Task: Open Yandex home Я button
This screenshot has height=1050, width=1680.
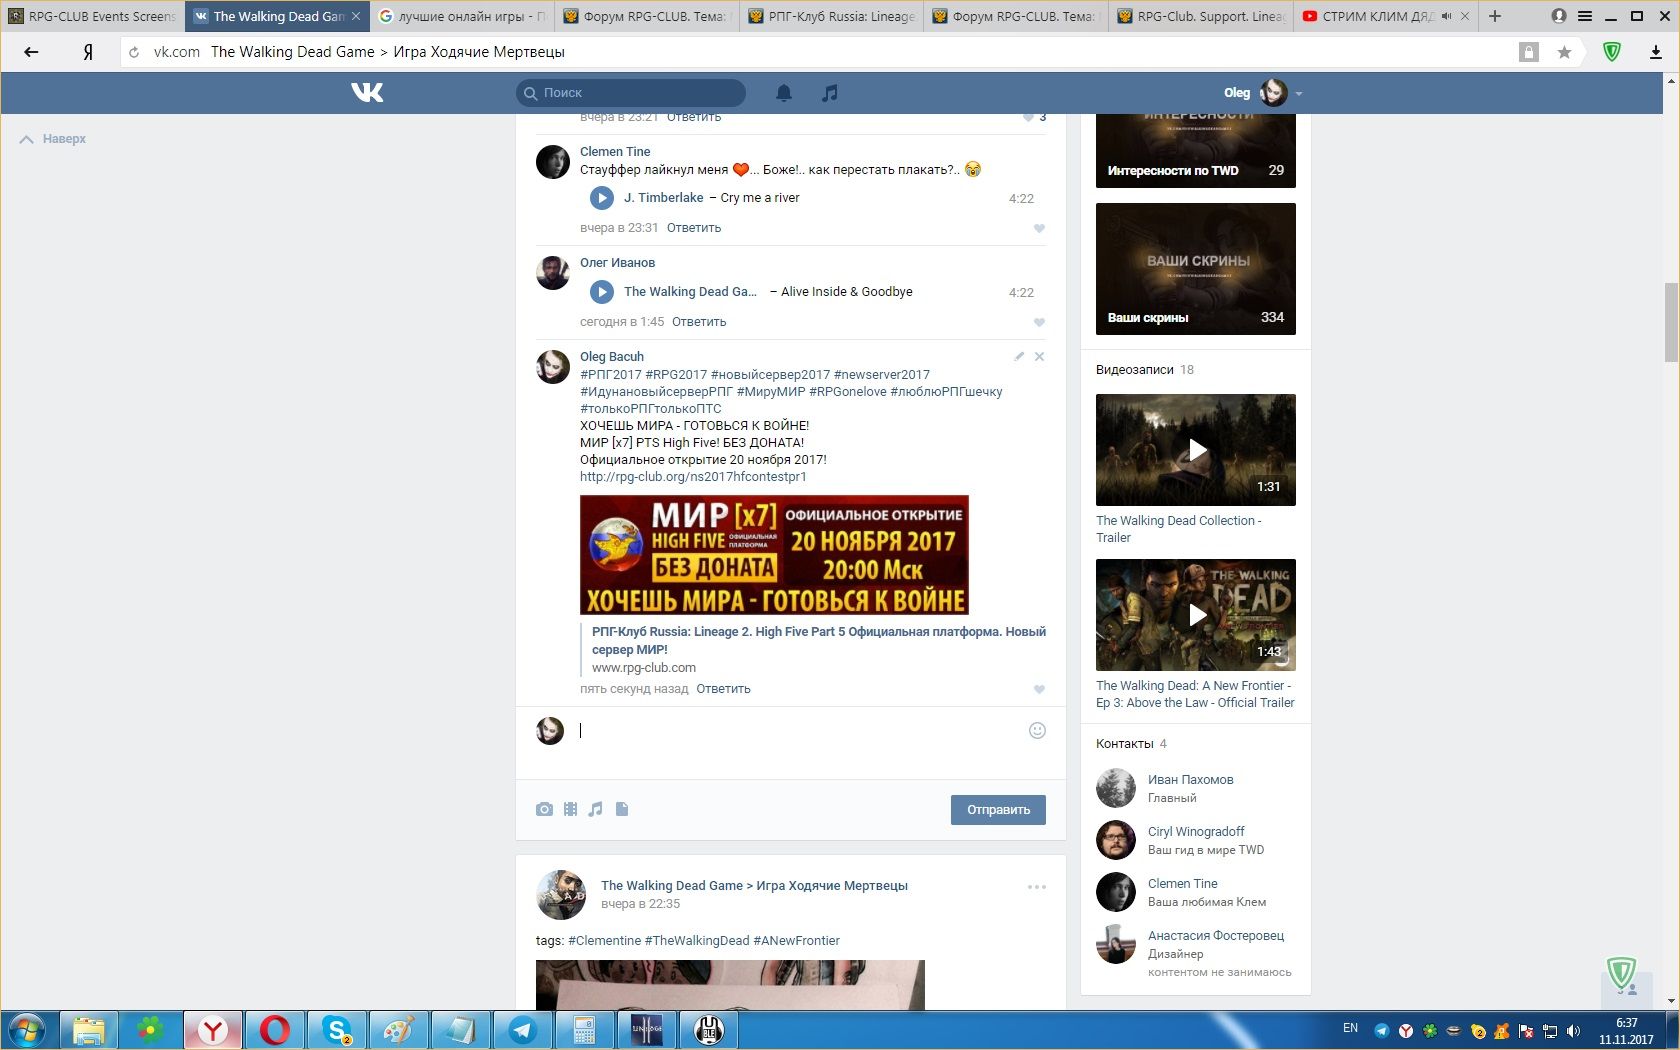Action: click(88, 52)
